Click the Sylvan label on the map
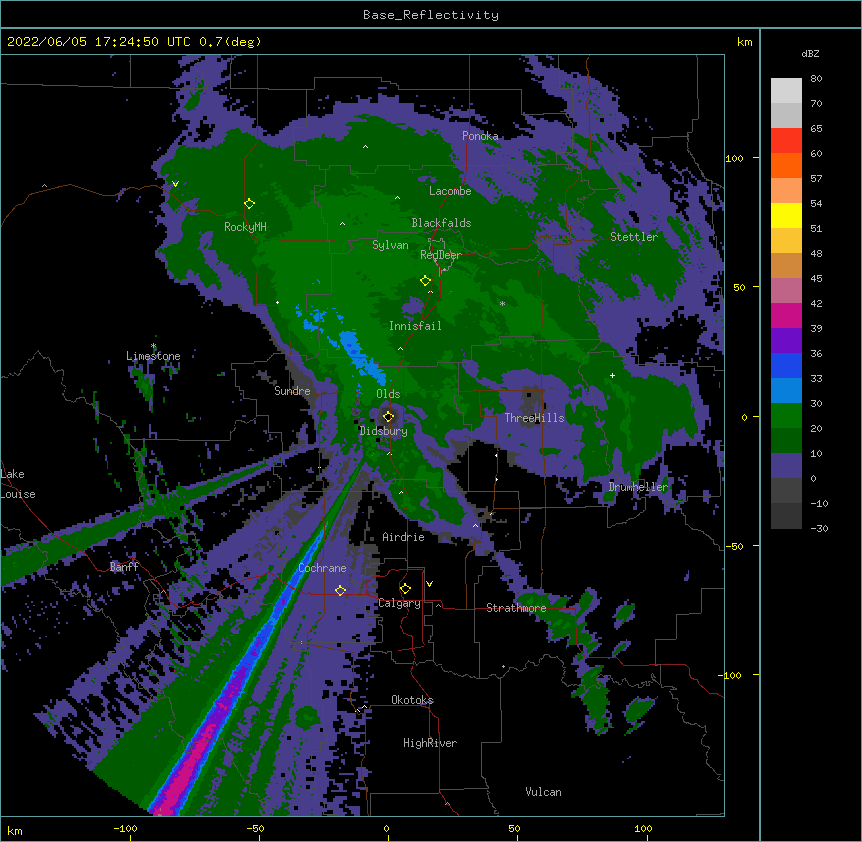 tap(390, 245)
